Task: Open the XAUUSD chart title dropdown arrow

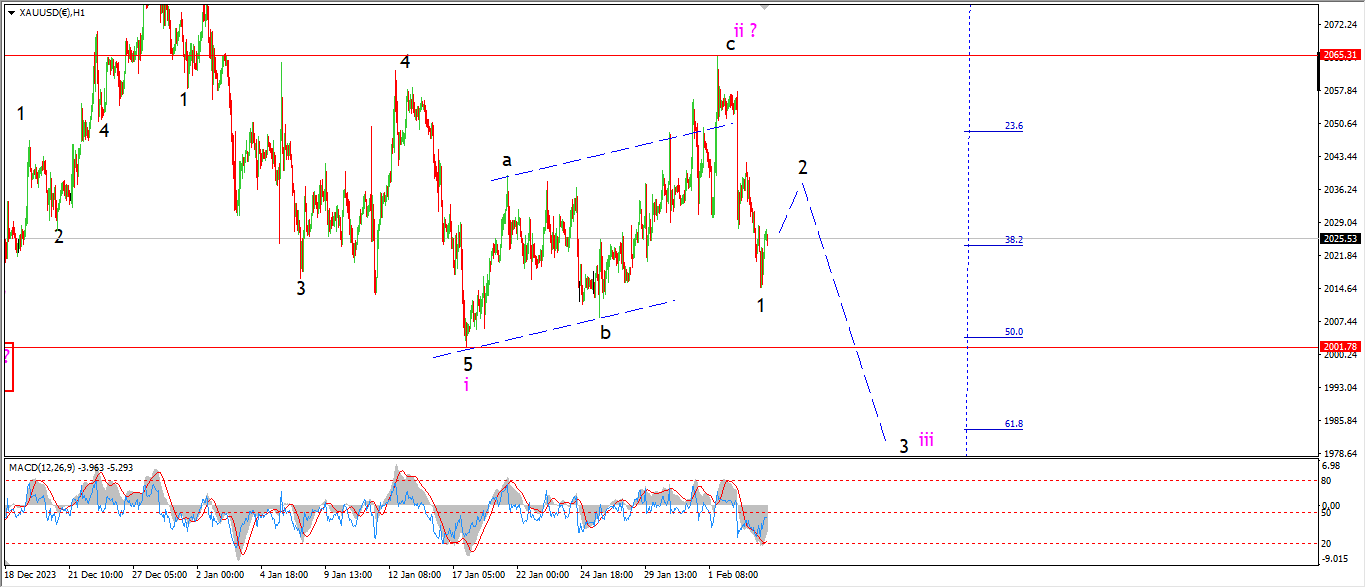Action: click(10, 12)
